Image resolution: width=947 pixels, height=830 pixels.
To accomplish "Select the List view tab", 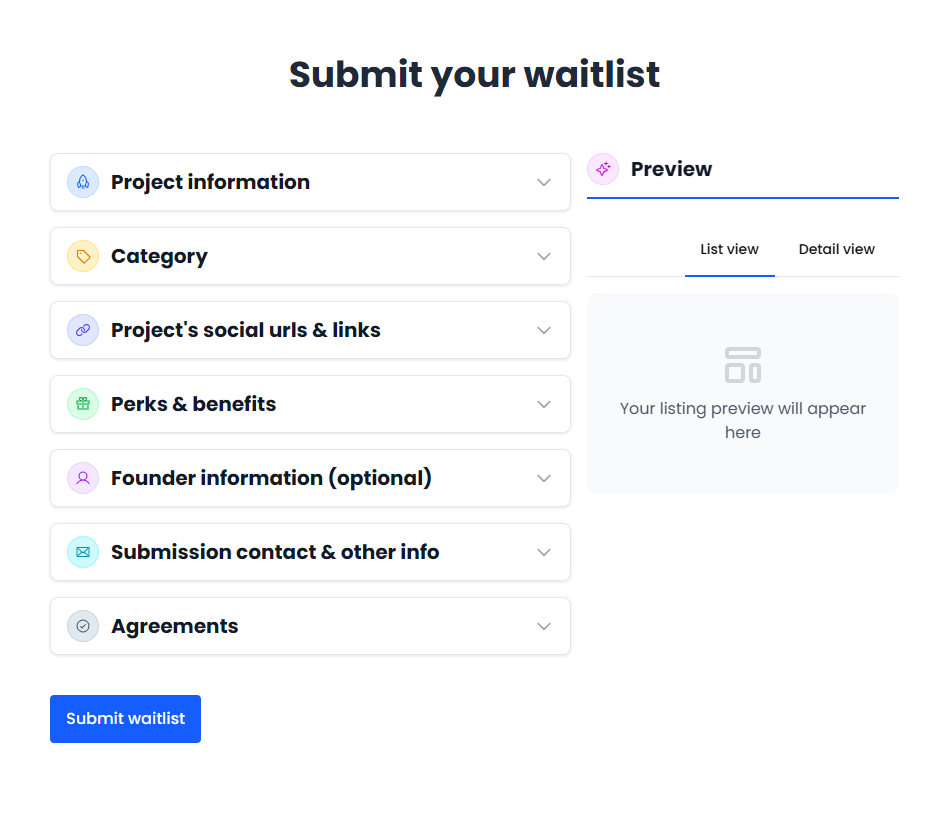I will tap(729, 249).
